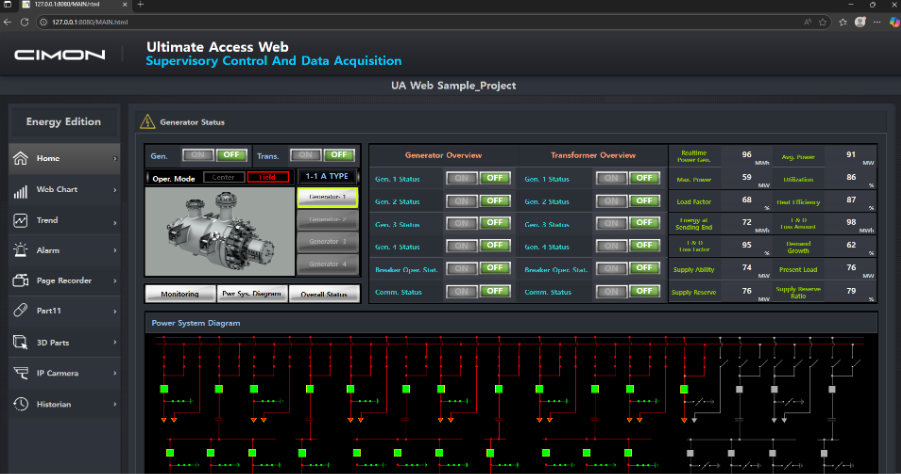Open Historian via its clock icon
Viewport: 901px width, 474px height.
(x=20, y=404)
